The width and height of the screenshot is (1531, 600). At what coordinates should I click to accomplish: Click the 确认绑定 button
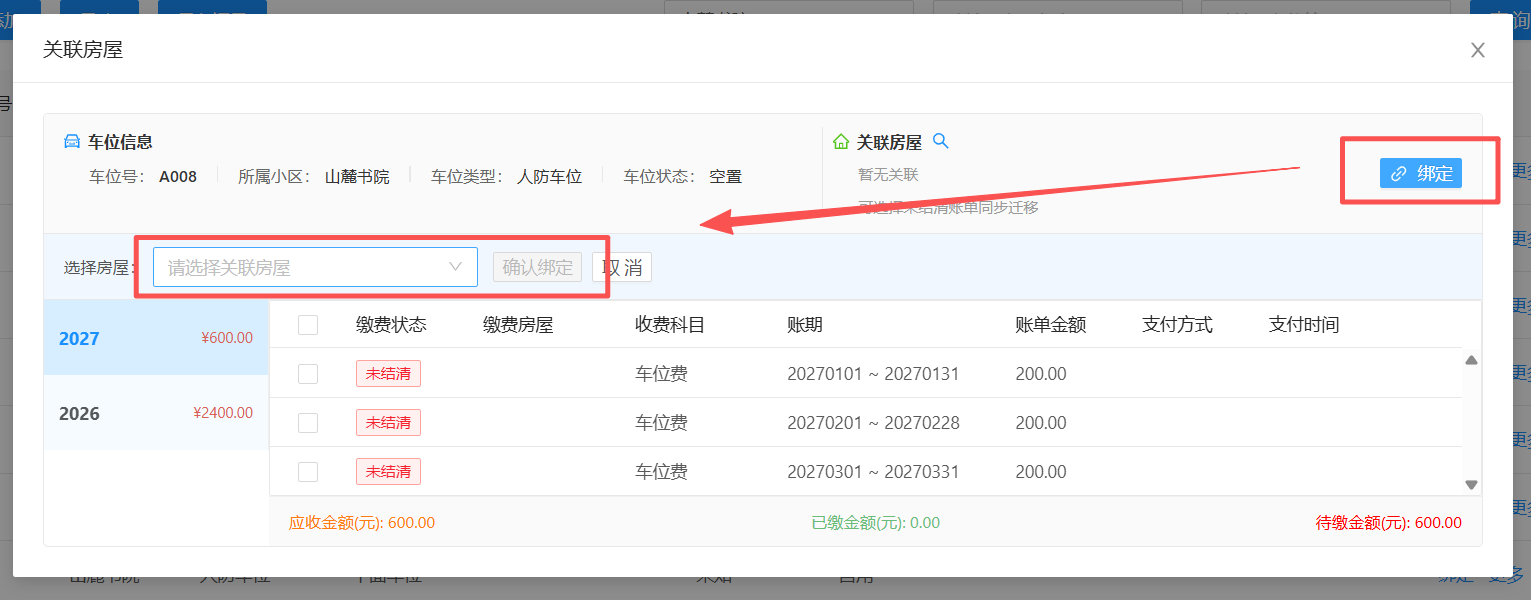537,267
